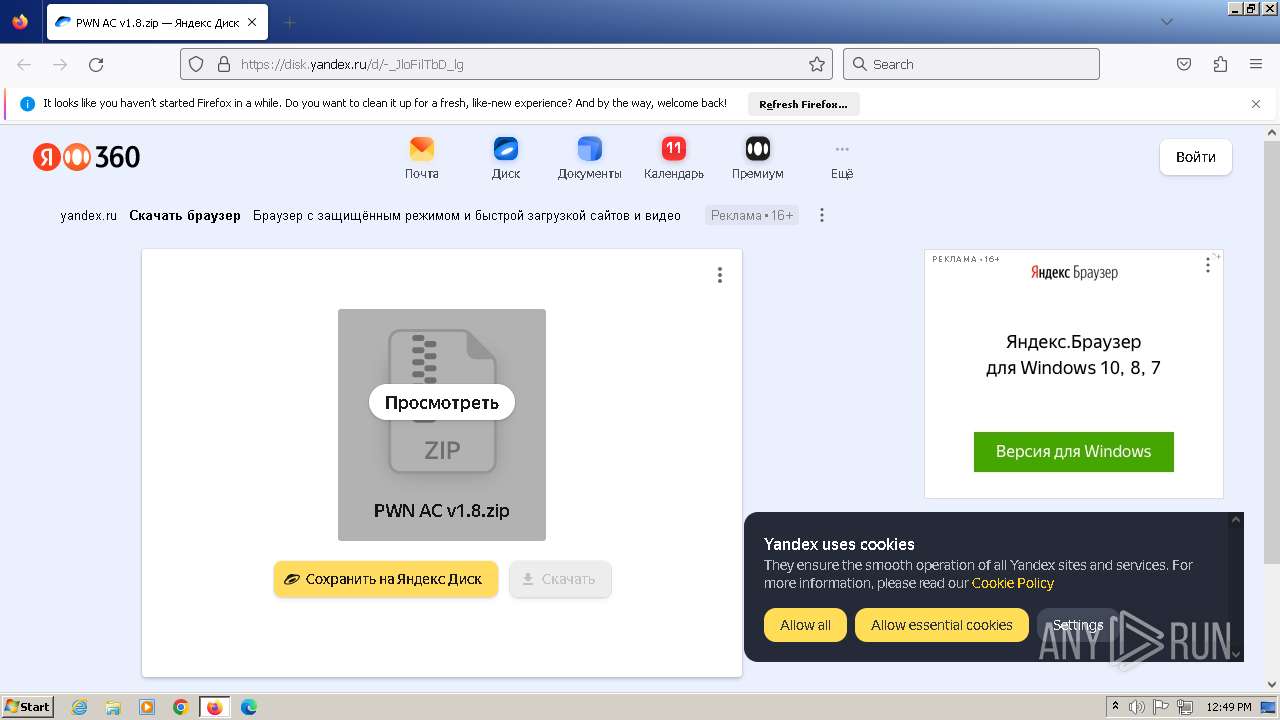Click the action center flag tray icon
The height and width of the screenshot is (720, 1280).
[1161, 707]
